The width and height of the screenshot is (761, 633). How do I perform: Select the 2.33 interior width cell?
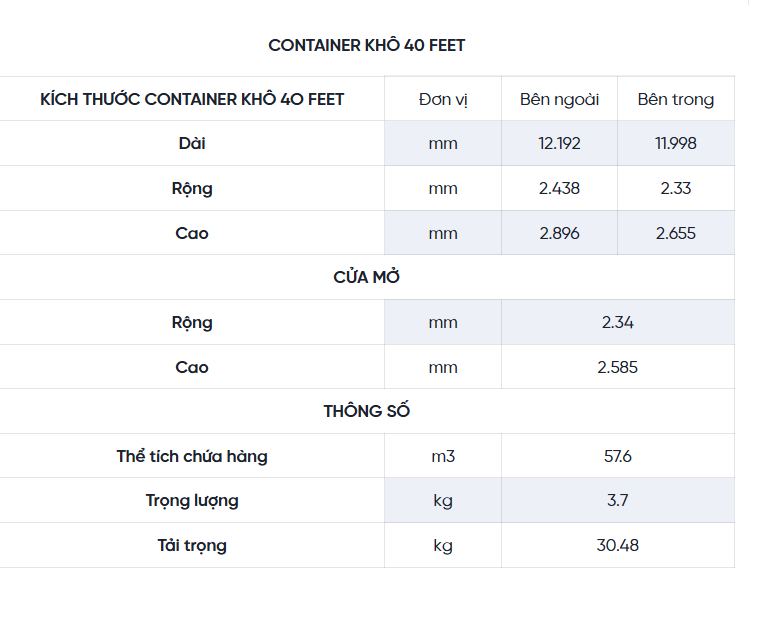676,188
